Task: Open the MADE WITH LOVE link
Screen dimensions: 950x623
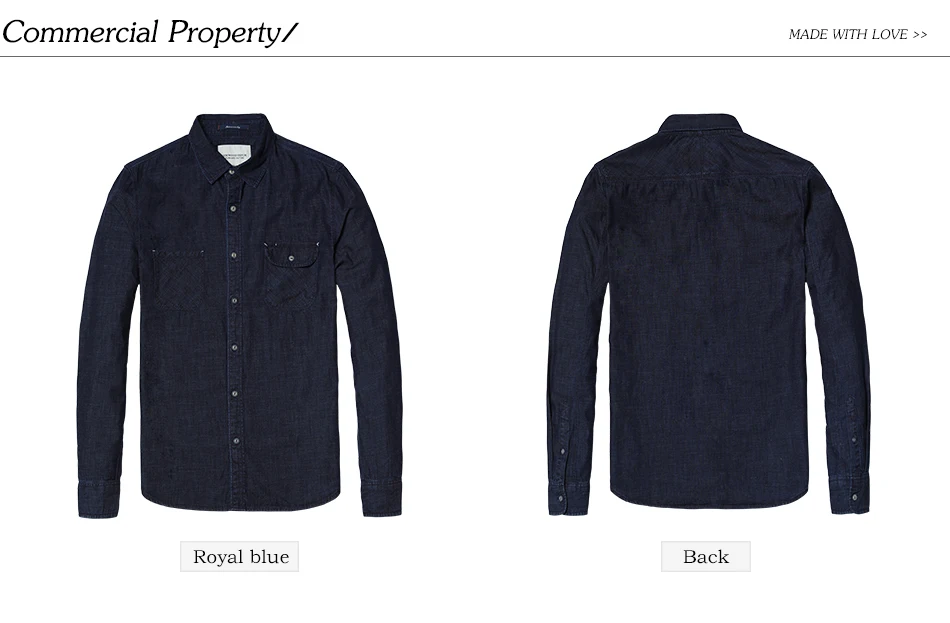Action: click(x=858, y=35)
